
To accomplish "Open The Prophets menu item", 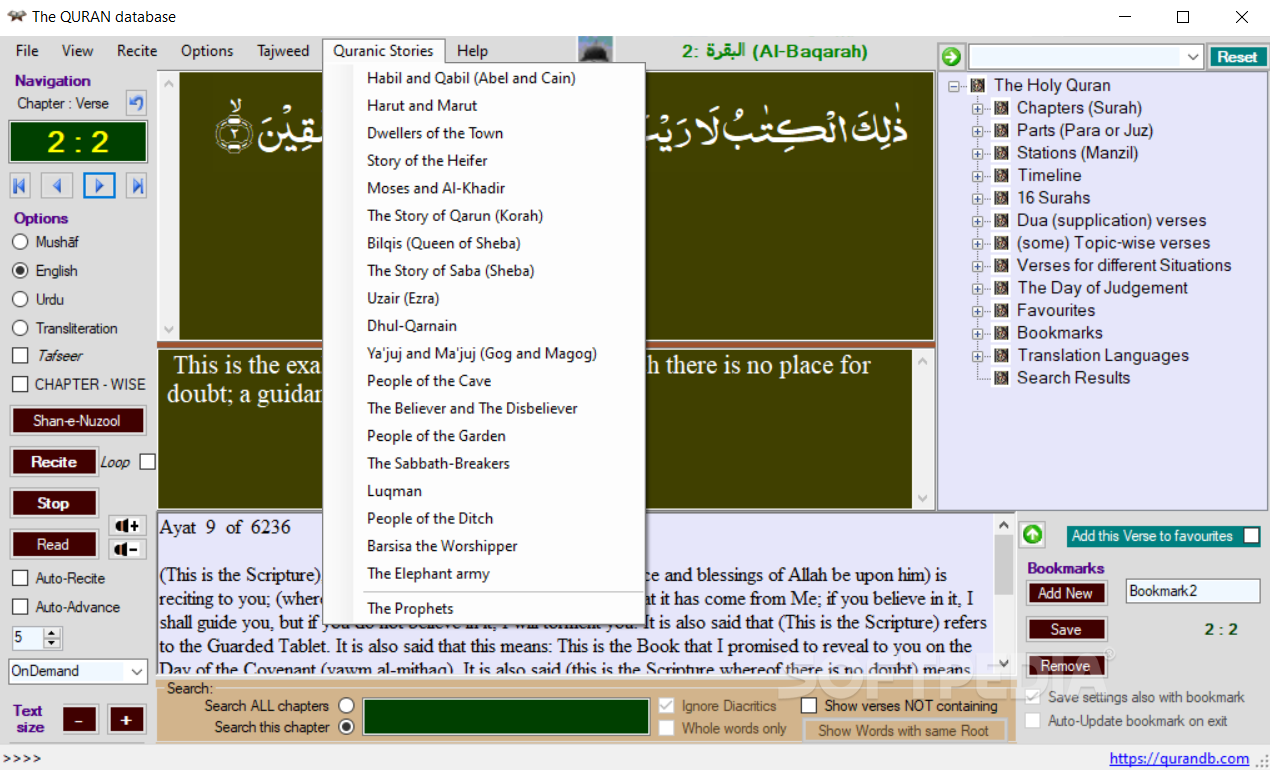I will coord(410,609).
